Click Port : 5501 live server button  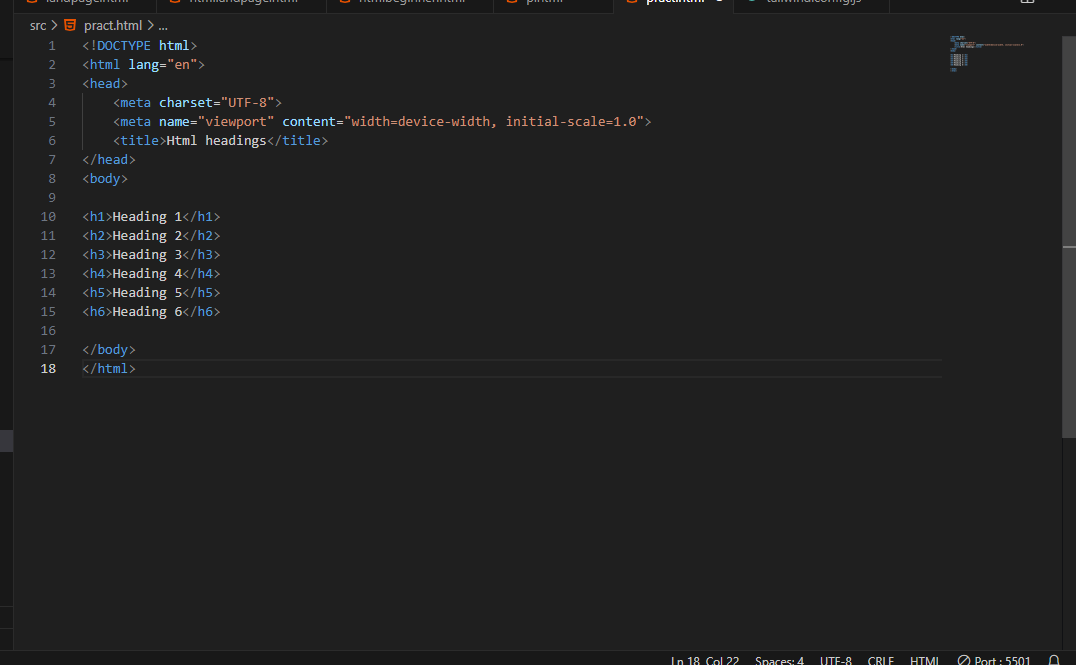994,660
